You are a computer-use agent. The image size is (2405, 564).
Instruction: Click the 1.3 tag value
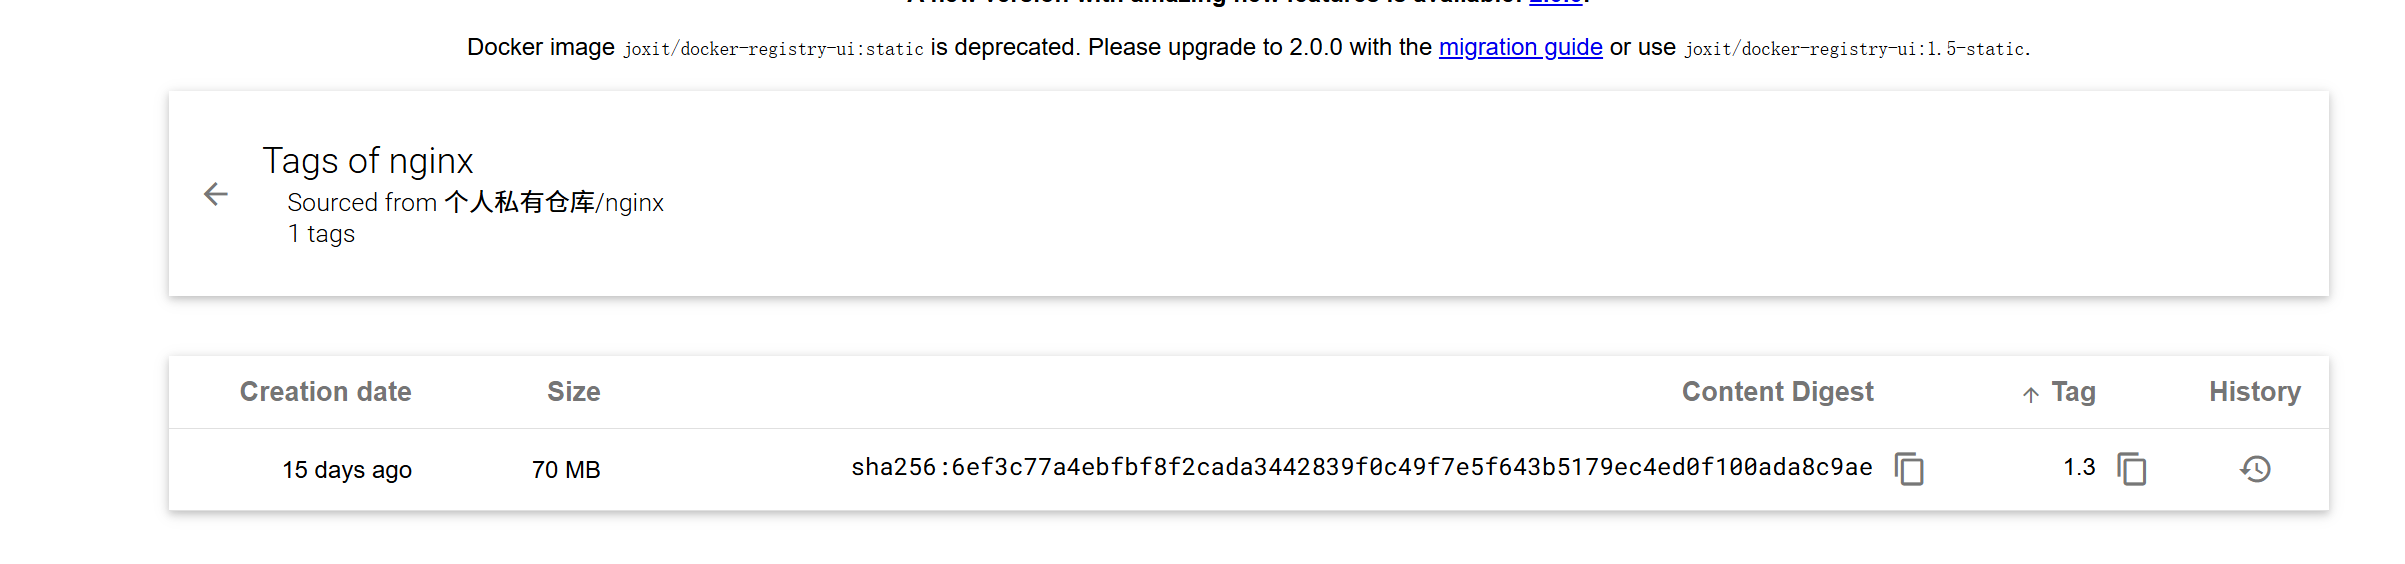pos(2079,468)
